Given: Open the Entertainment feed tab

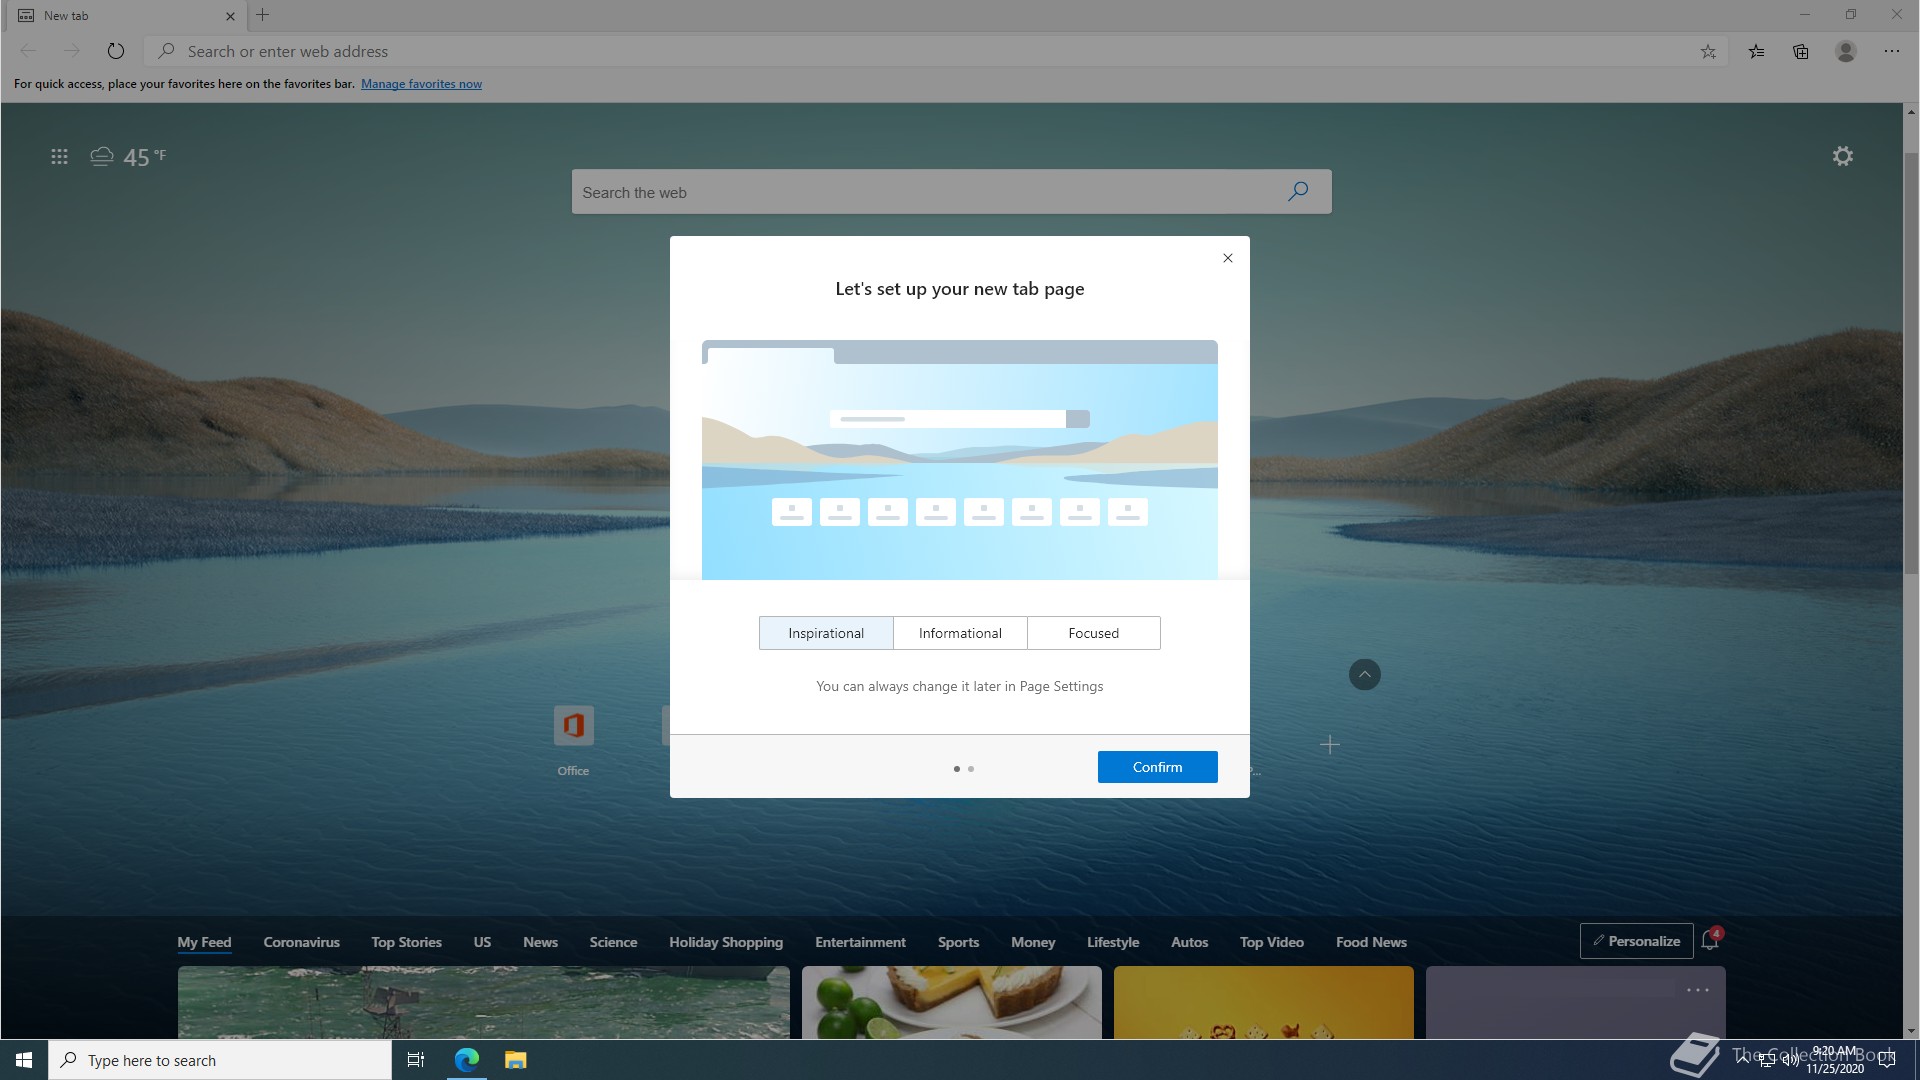Looking at the screenshot, I should pyautogui.click(x=860, y=942).
